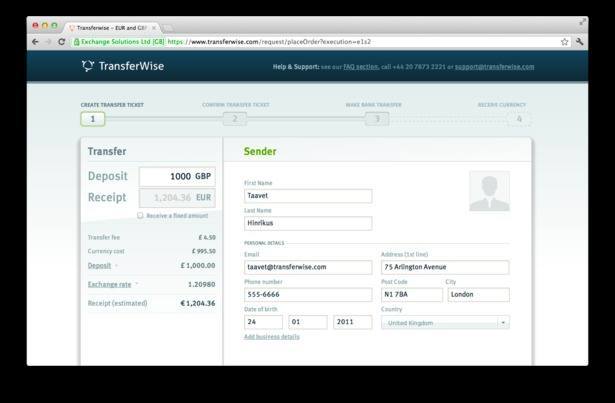The height and width of the screenshot is (403, 615).
Task: Click the Email input field
Action: pos(308,267)
